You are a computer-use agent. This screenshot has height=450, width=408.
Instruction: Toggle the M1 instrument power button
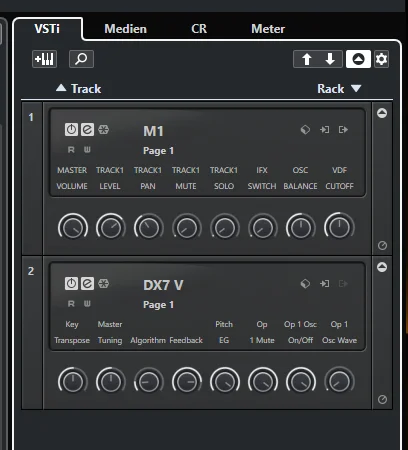pos(71,129)
